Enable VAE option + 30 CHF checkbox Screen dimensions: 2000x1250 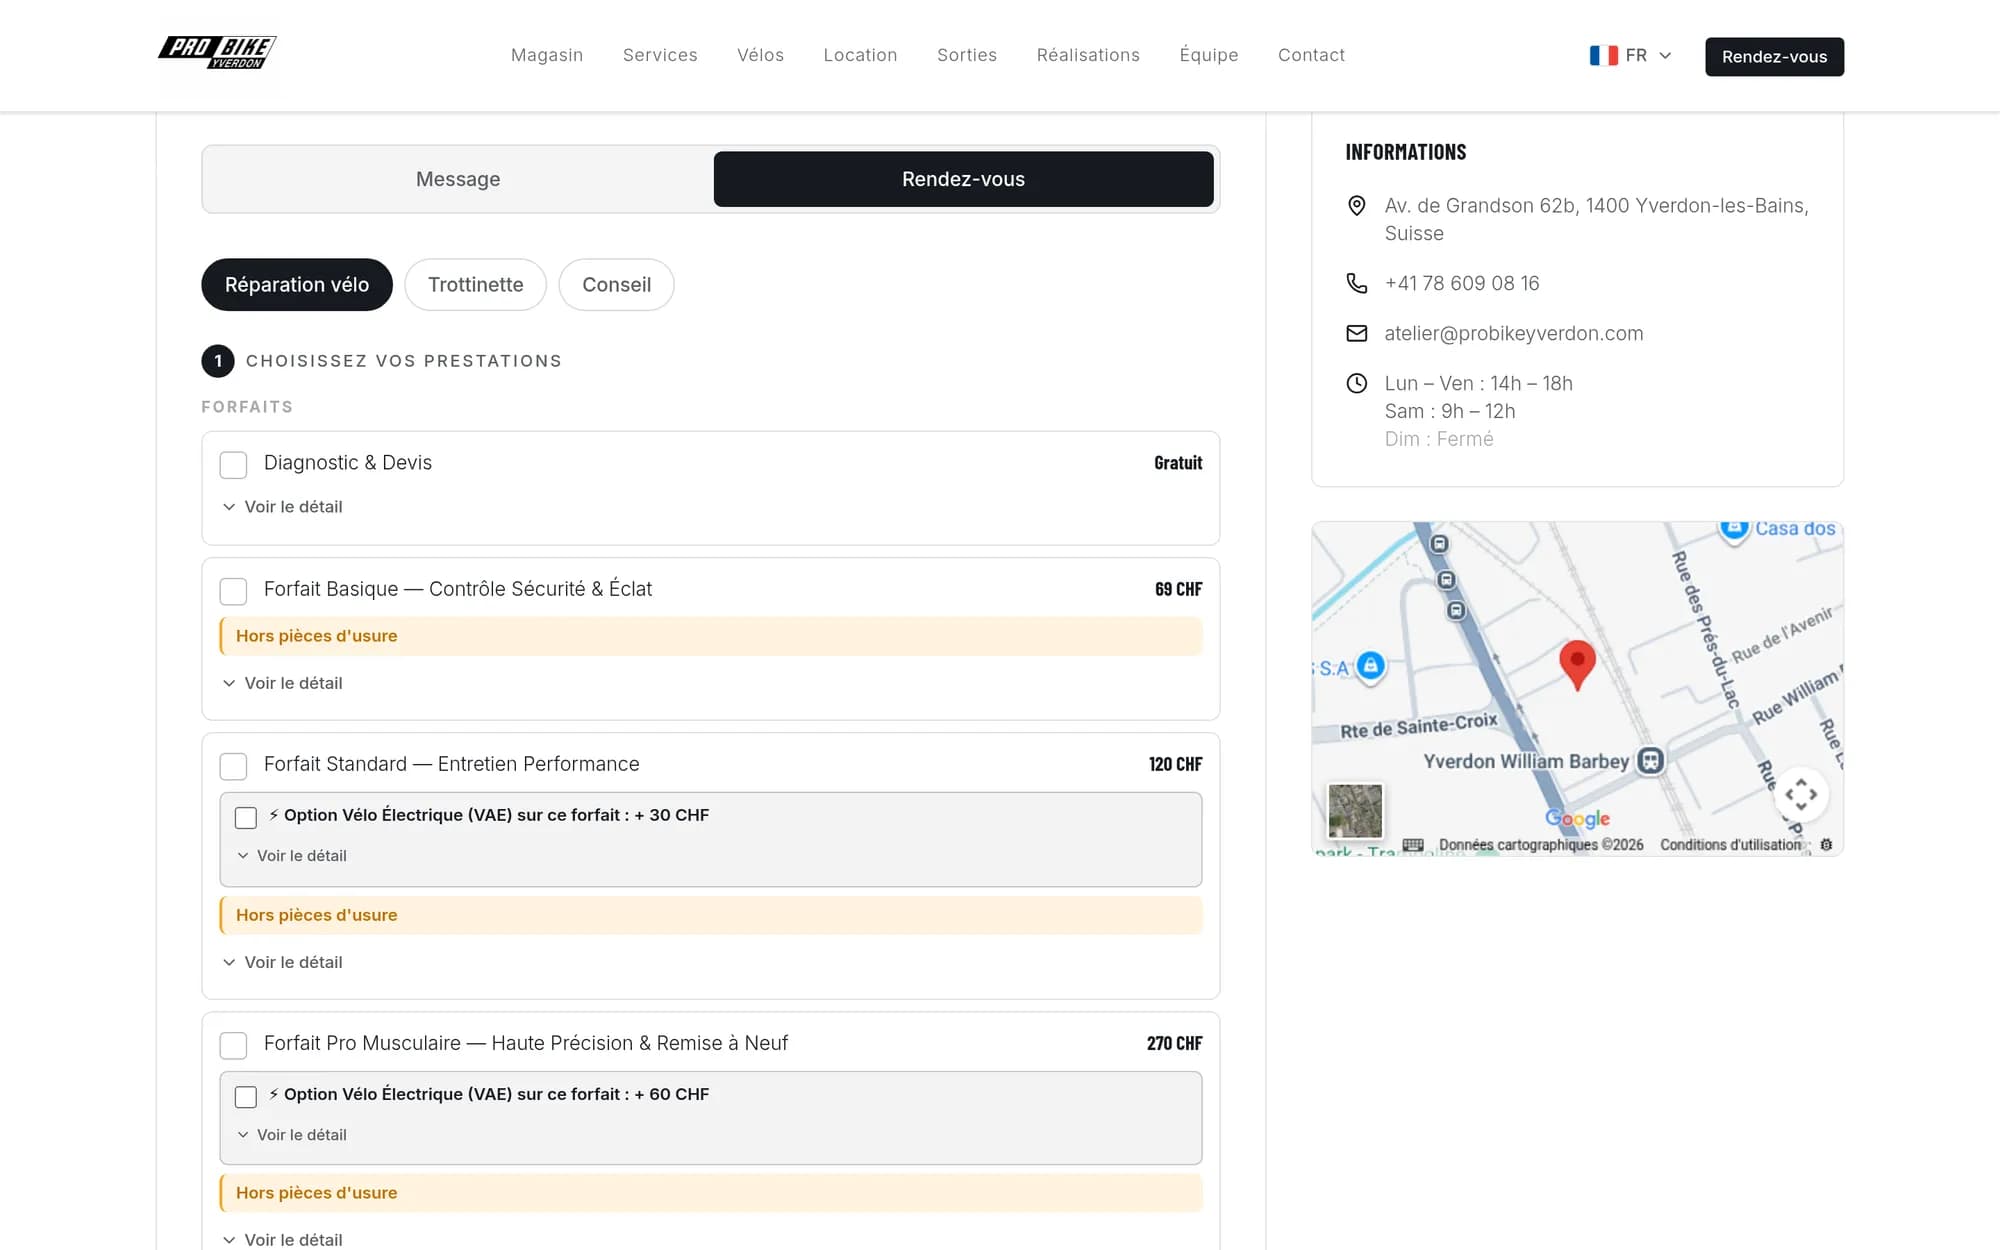point(246,817)
